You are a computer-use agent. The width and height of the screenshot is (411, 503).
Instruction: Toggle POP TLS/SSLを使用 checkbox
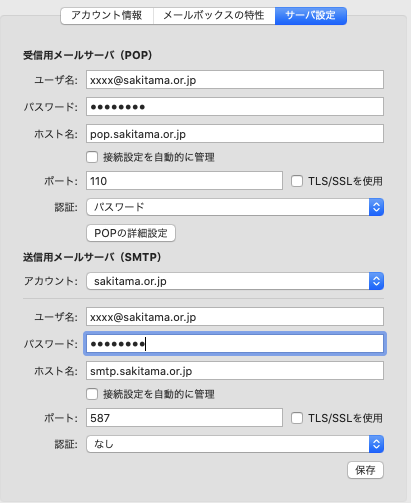(x=297, y=181)
